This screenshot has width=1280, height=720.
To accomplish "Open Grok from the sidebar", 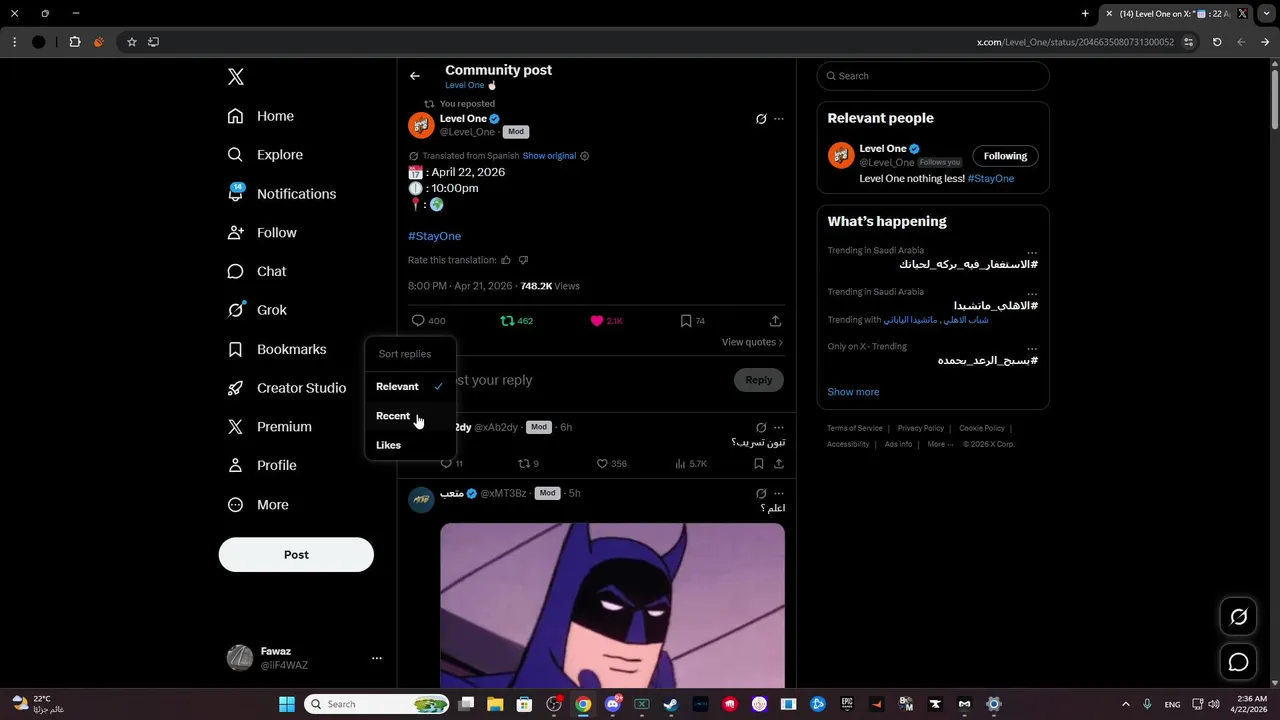I will (x=257, y=310).
